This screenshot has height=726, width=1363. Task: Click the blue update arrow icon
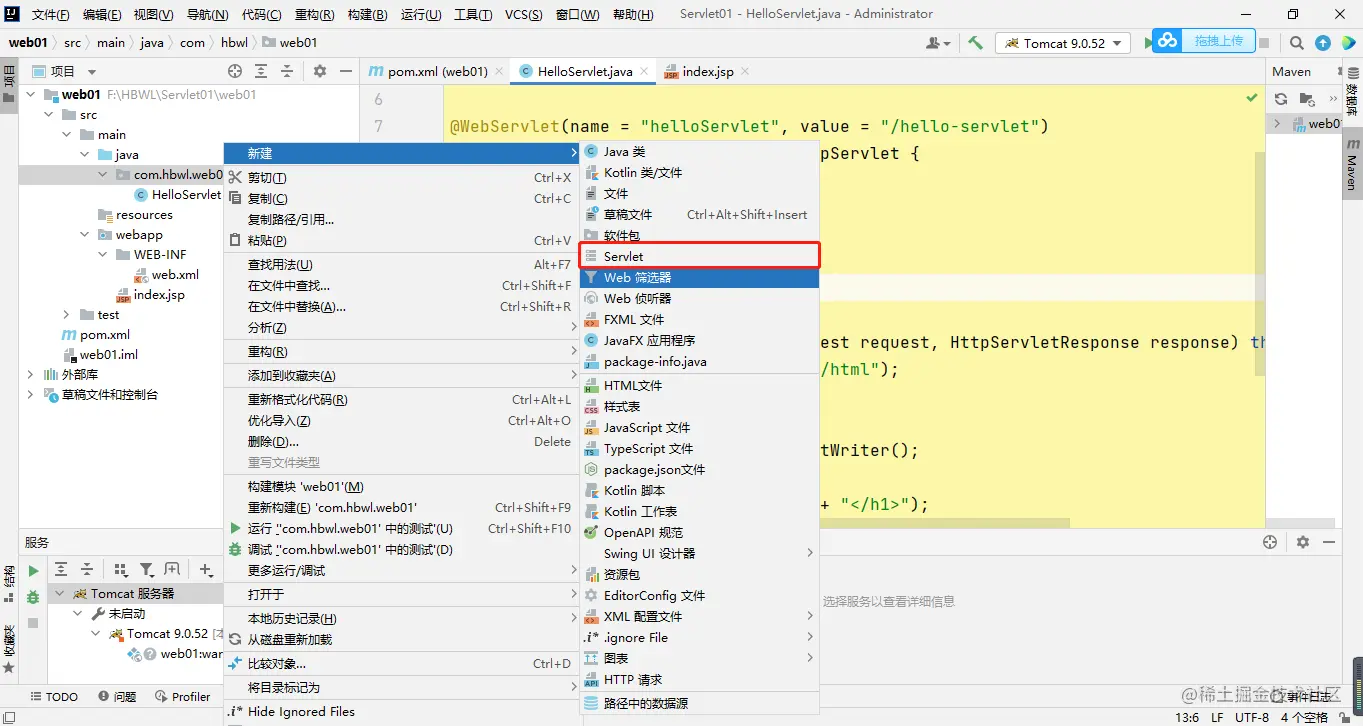(1323, 43)
